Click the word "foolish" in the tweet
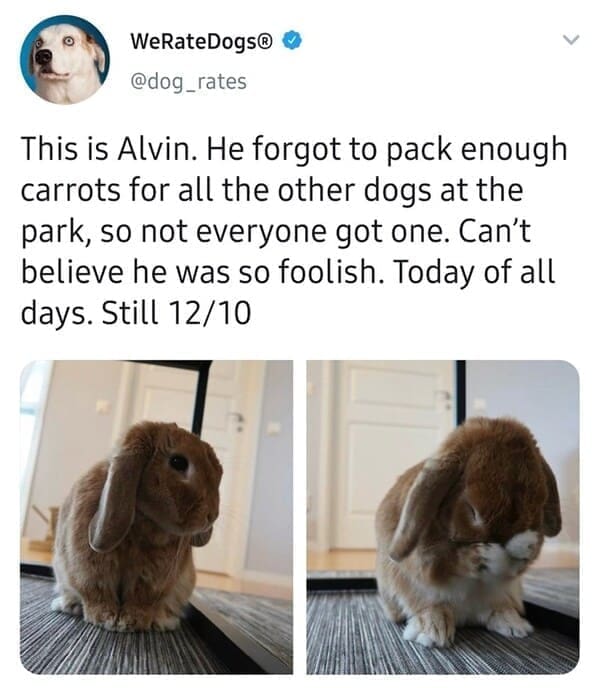This screenshot has height=688, width=599. (x=331, y=272)
